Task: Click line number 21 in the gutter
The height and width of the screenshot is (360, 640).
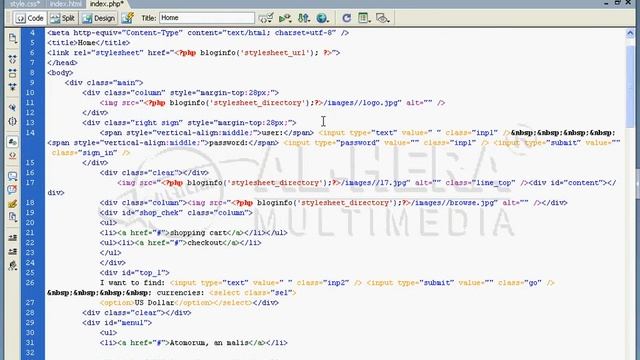Action: [x=30, y=233]
